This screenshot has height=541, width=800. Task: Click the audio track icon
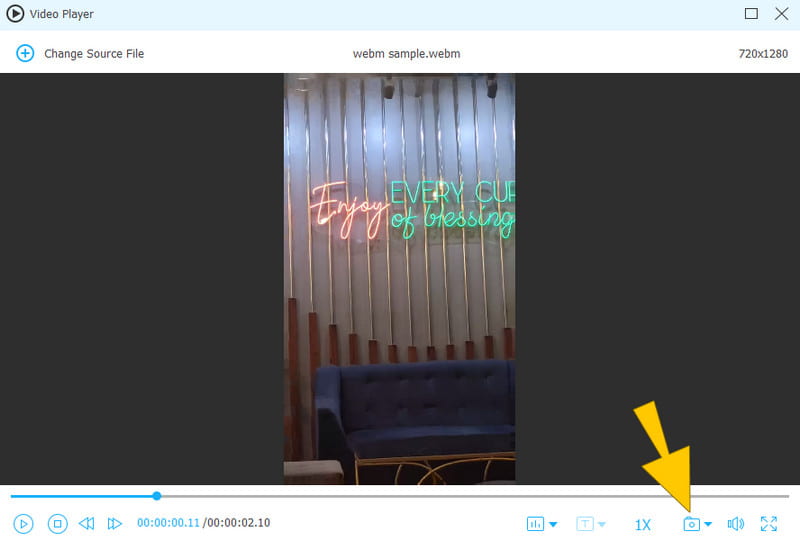pyautogui.click(x=535, y=524)
